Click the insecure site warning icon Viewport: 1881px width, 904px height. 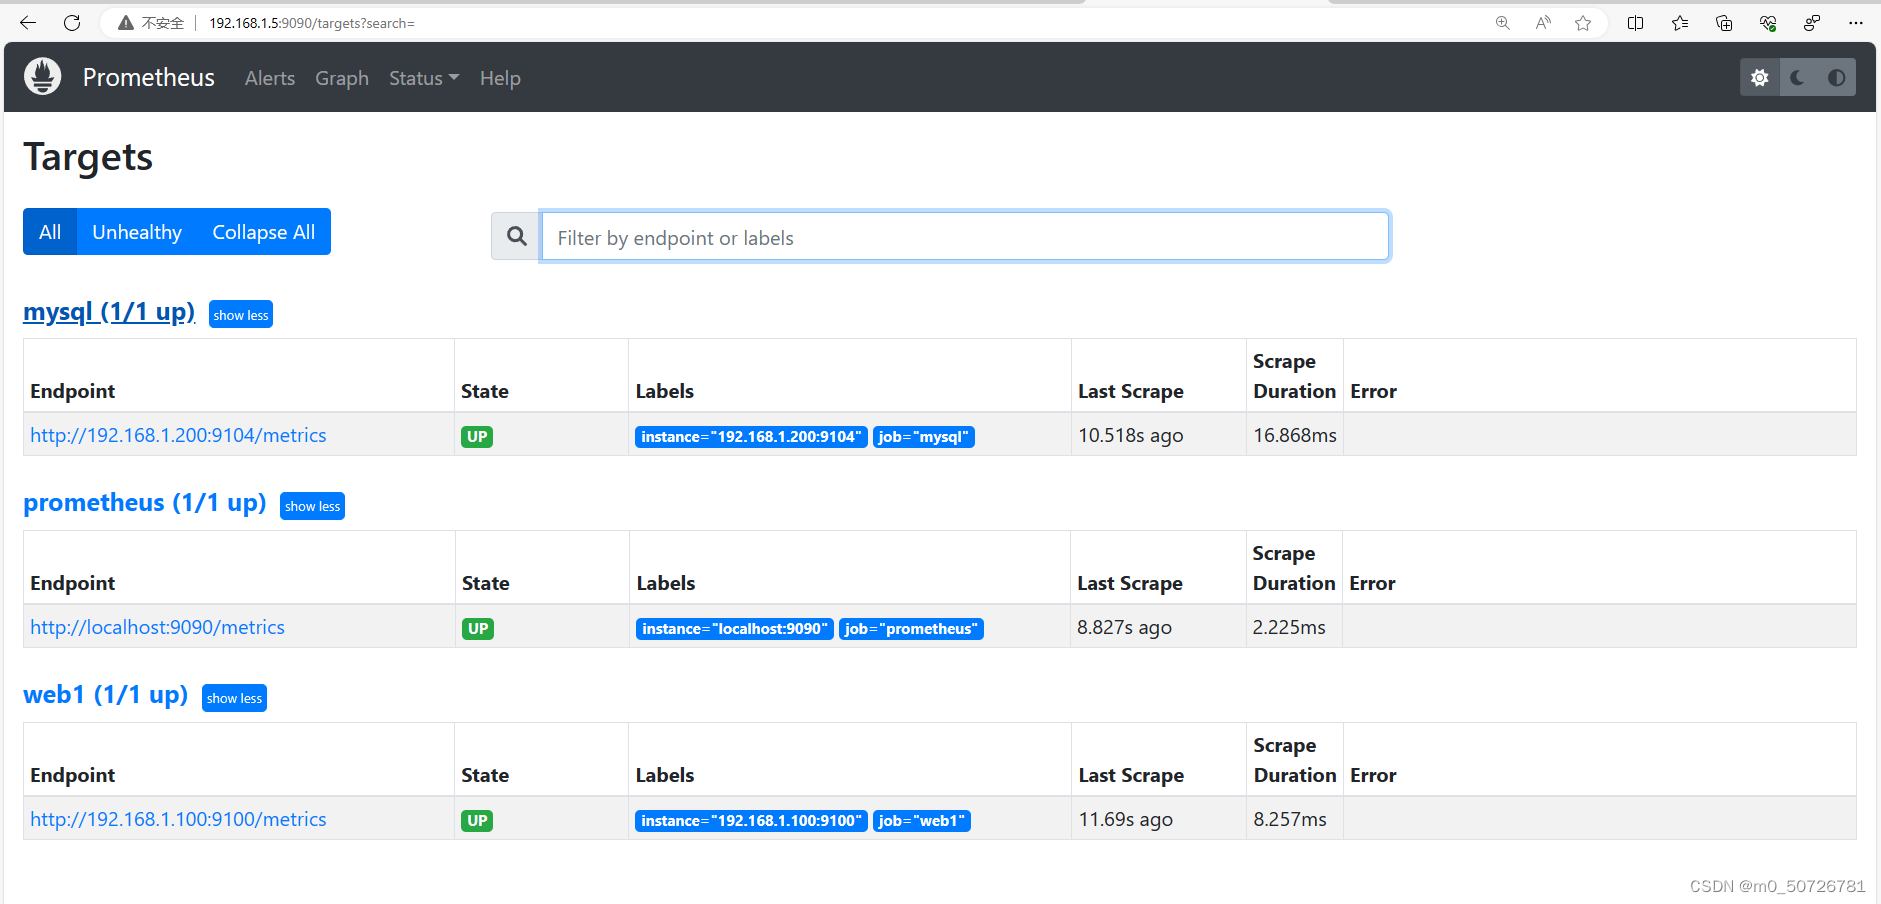click(126, 22)
